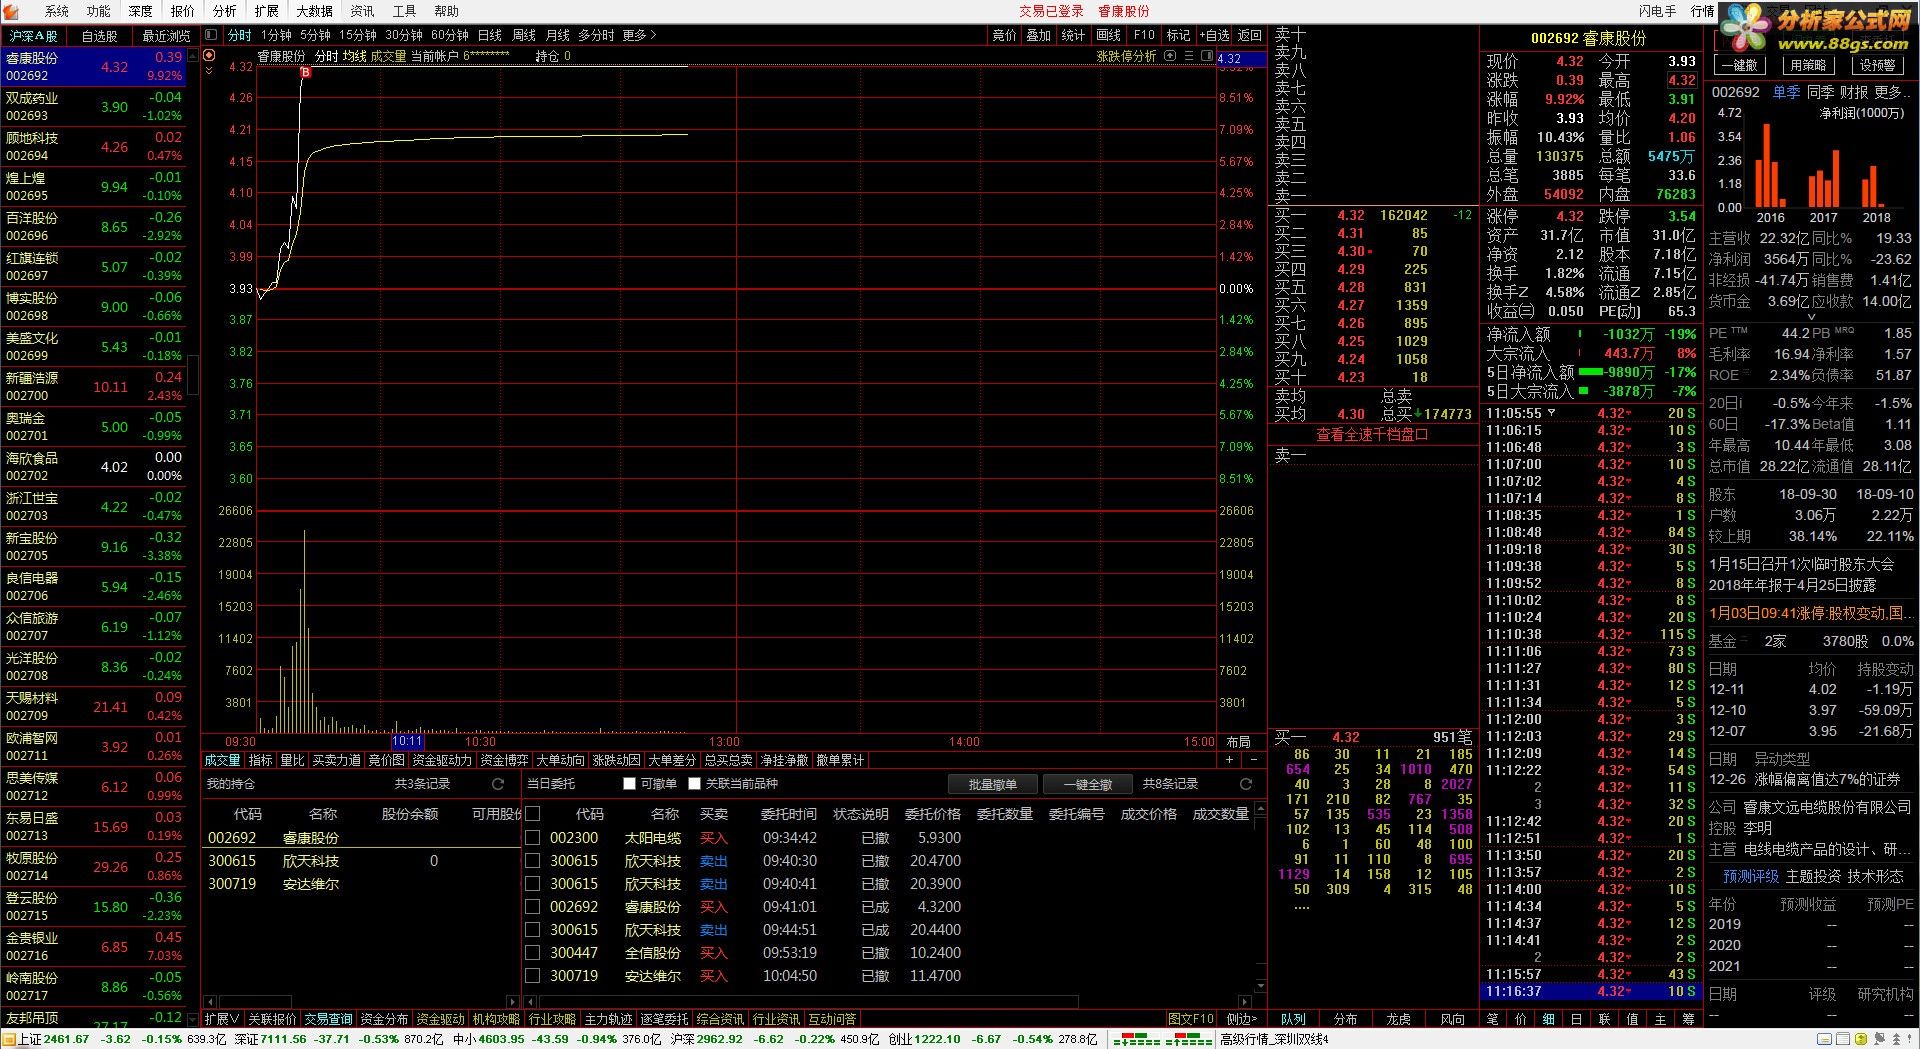Enable the 关联当前品种 checkbox
Viewport: 1920px width, 1049px height.
coord(694,784)
